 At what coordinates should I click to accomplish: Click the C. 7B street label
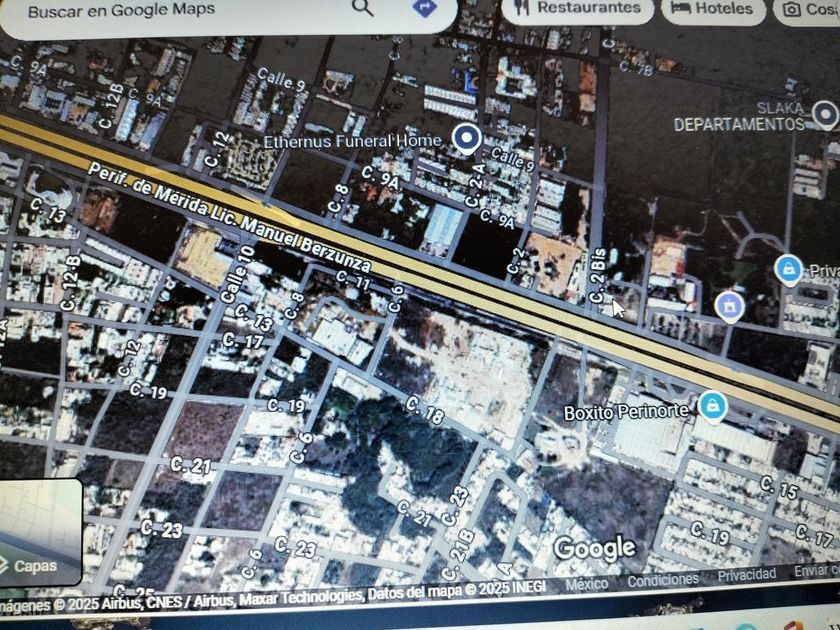coord(636,69)
